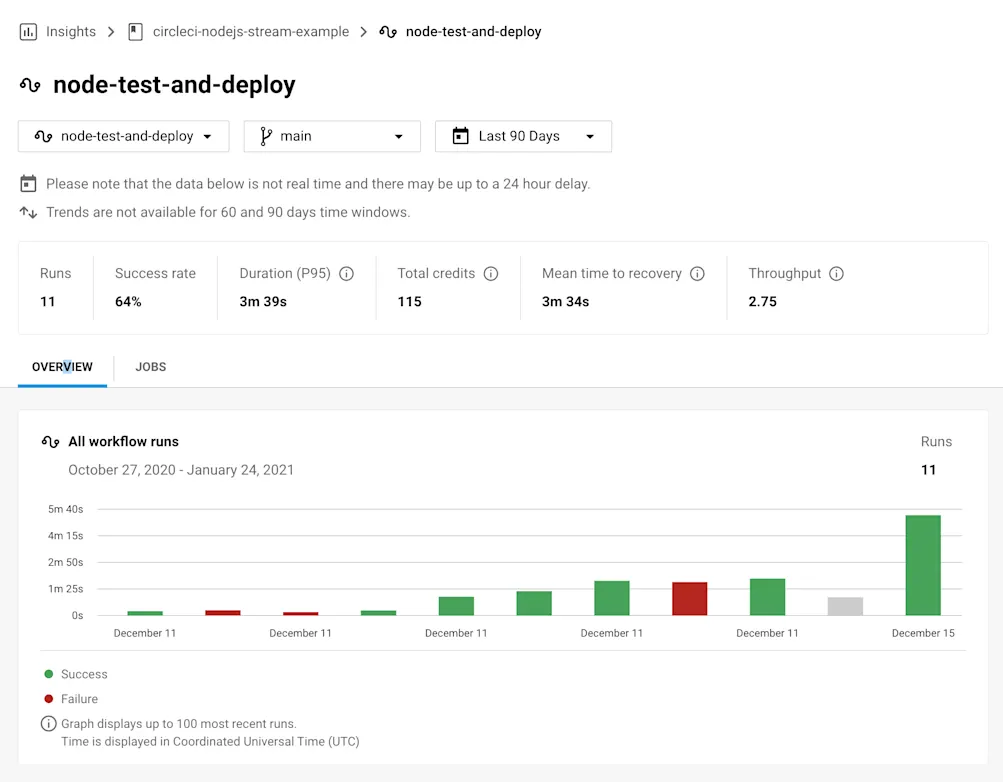Image resolution: width=1003 pixels, height=782 pixels.
Task: Select the tall December 15 bar on the chart
Action: [922, 565]
